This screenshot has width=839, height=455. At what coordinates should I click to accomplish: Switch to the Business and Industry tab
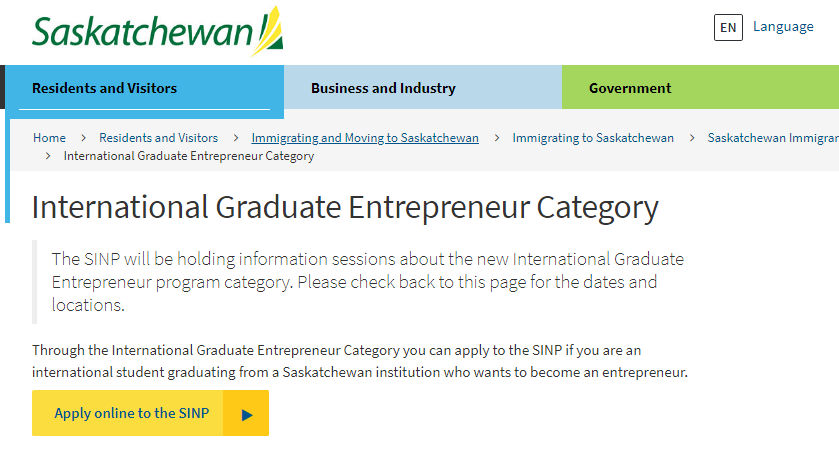pyautogui.click(x=383, y=88)
